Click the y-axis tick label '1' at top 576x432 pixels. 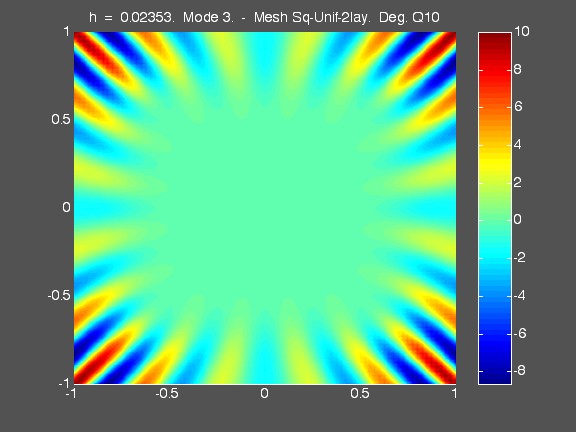(67, 32)
